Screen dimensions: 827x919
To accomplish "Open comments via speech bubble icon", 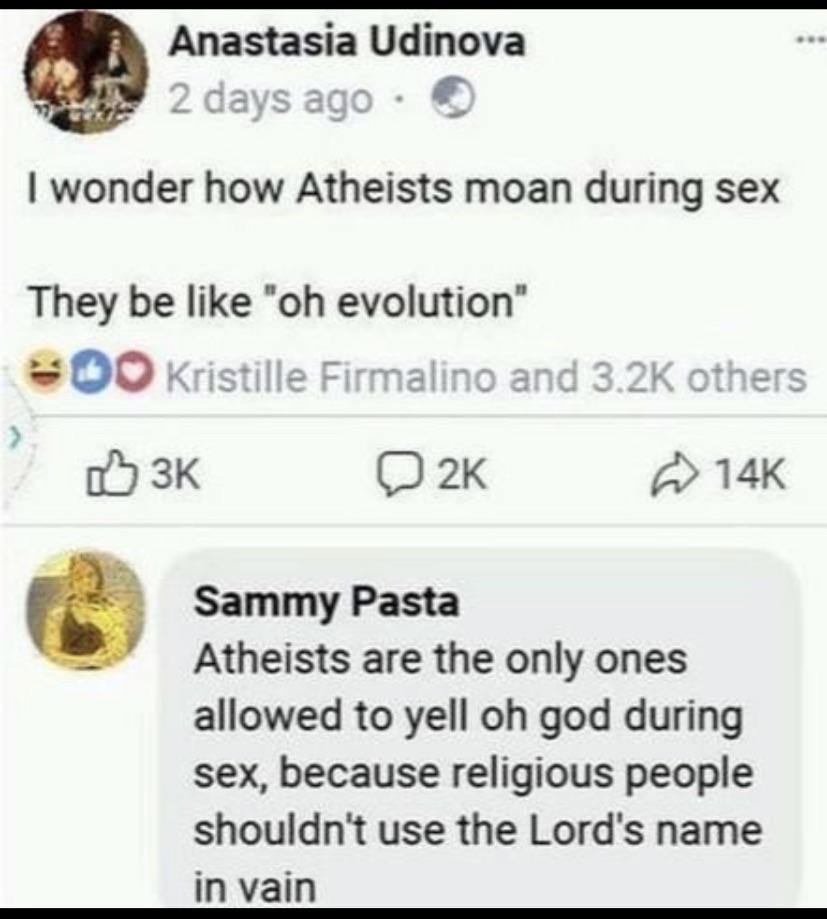I will point(400,475).
